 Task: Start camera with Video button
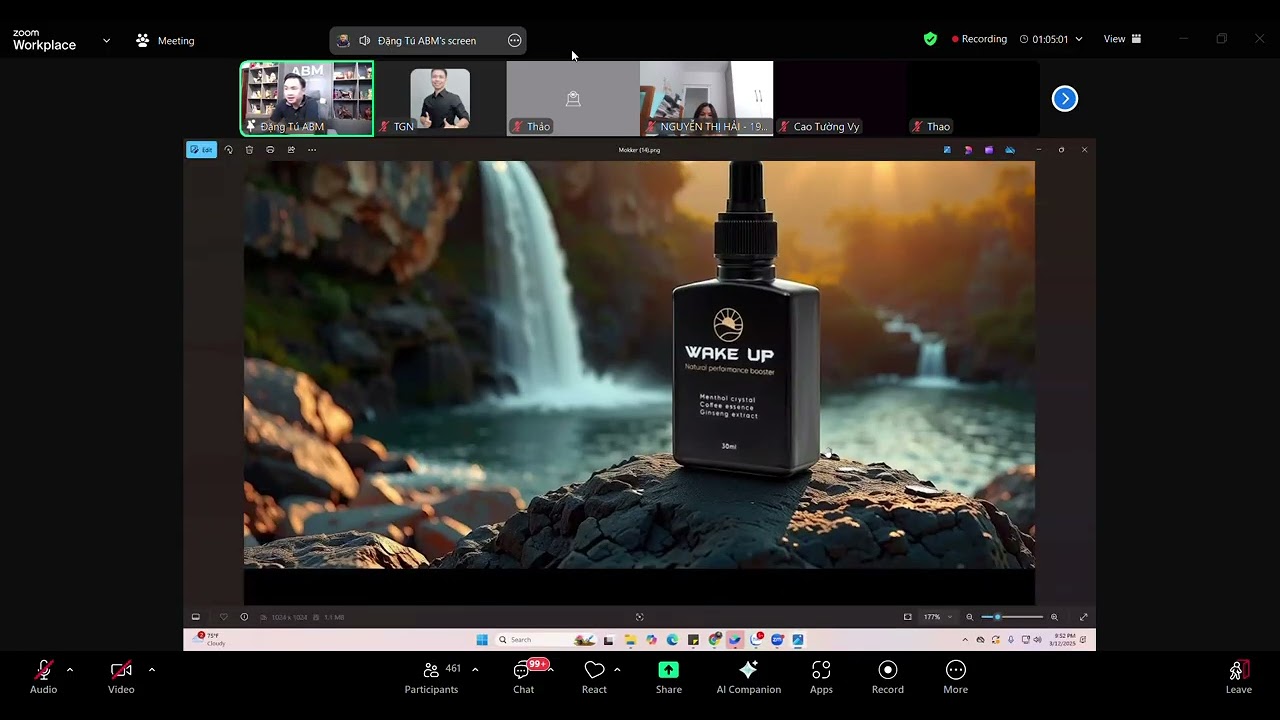[121, 676]
